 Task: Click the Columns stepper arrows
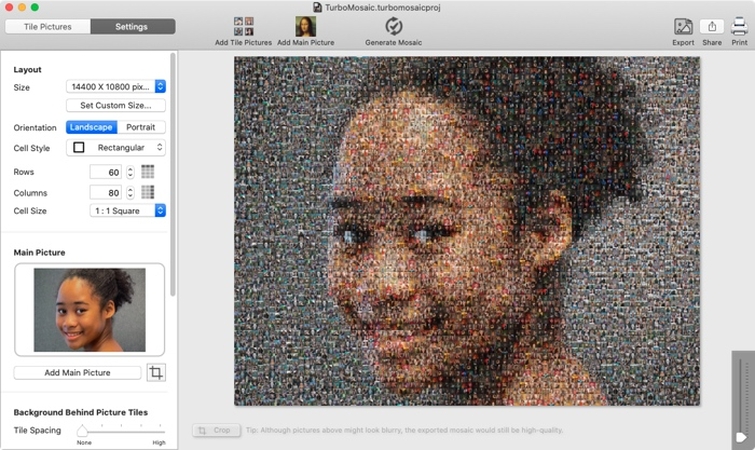[x=130, y=193]
